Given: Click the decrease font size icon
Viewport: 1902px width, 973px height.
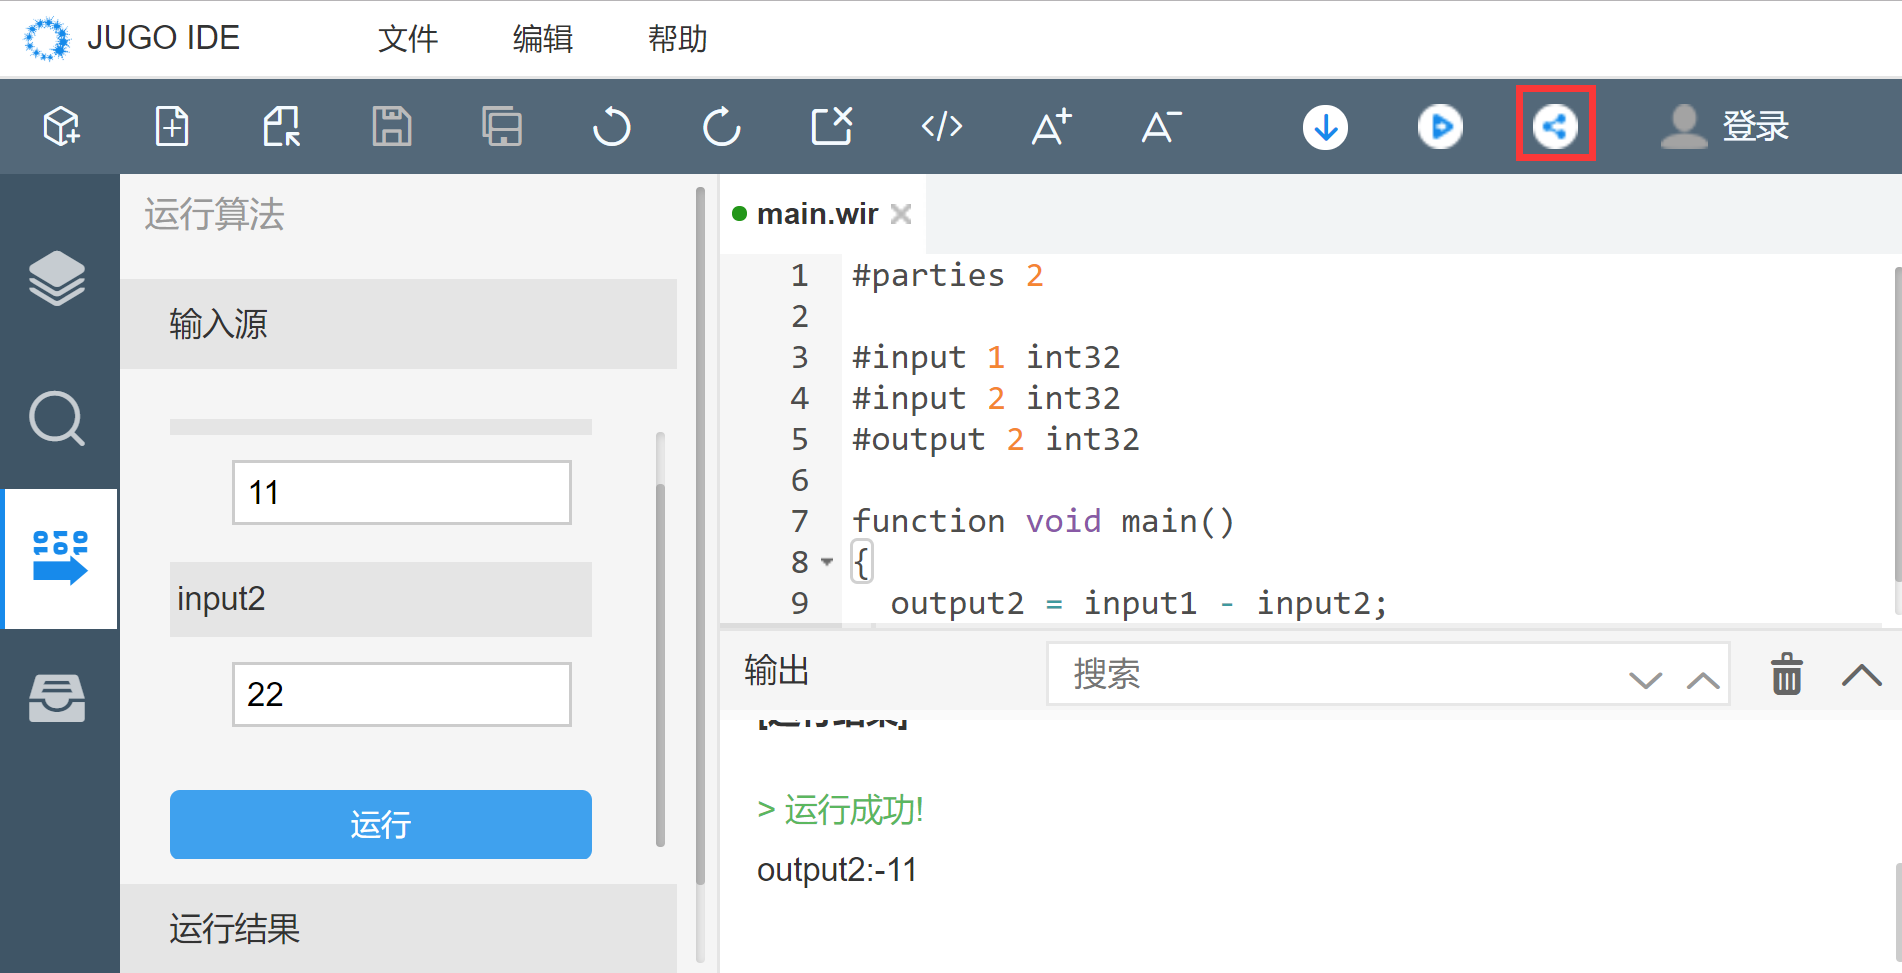Looking at the screenshot, I should click(x=1161, y=127).
